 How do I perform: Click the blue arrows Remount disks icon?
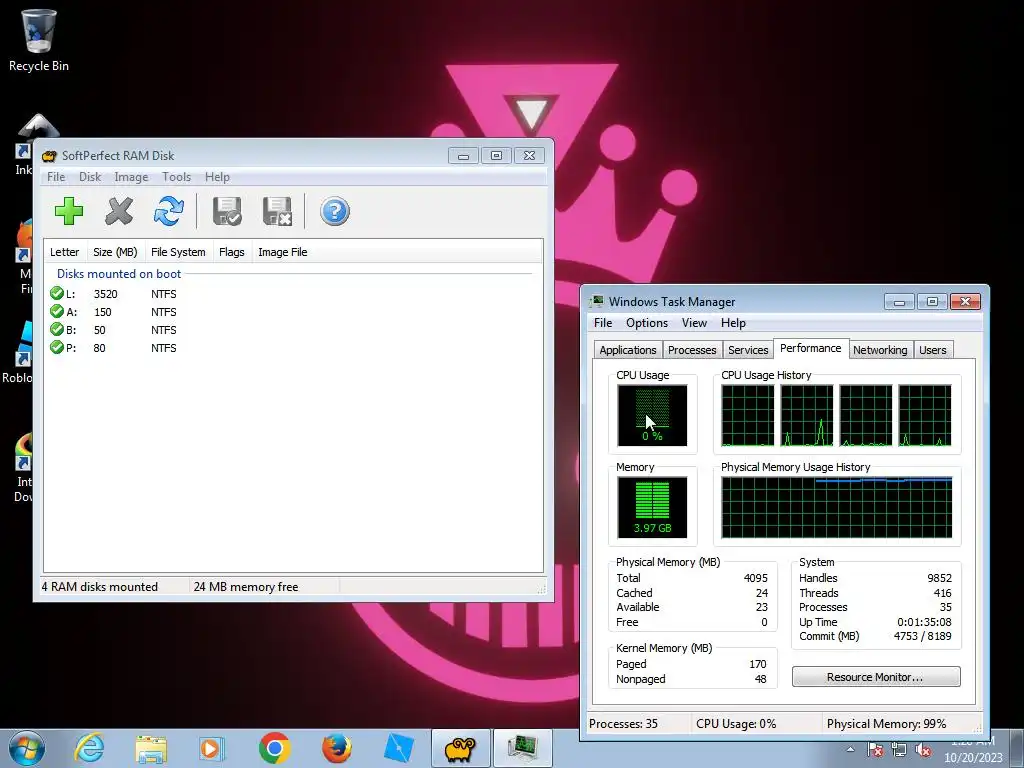click(168, 212)
